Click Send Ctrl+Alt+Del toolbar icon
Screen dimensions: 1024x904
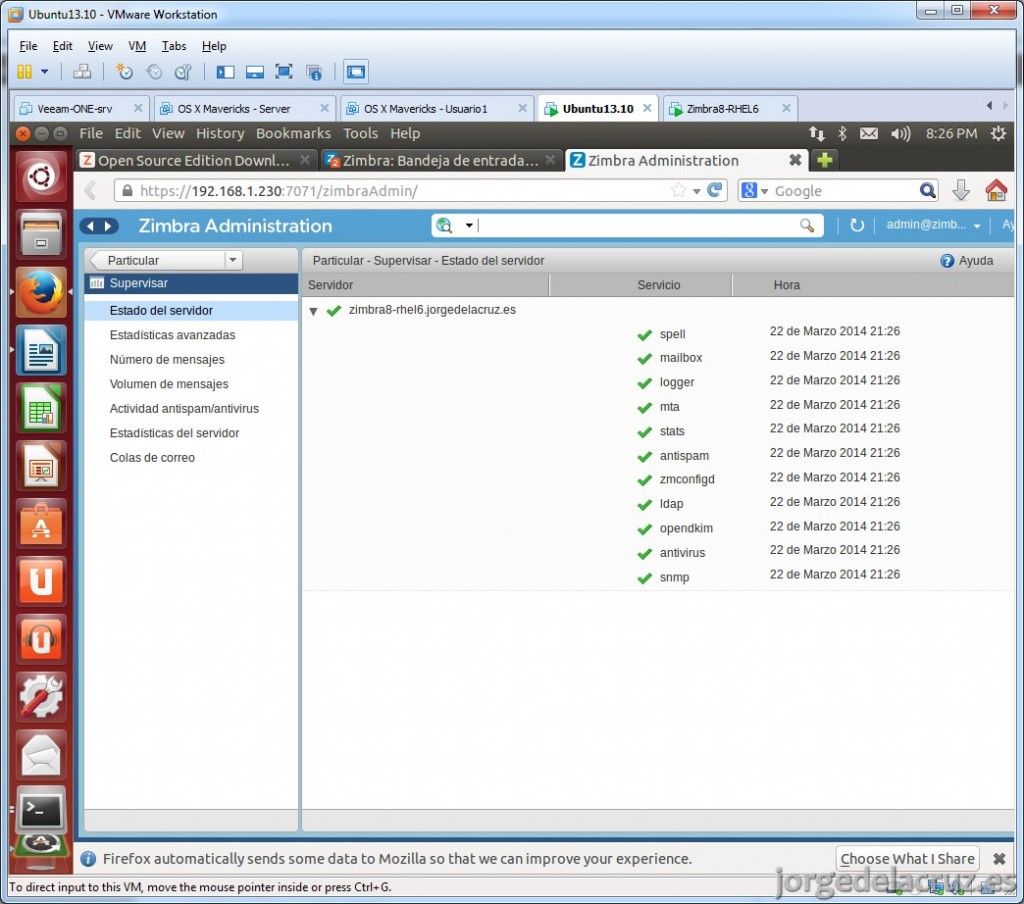point(82,72)
